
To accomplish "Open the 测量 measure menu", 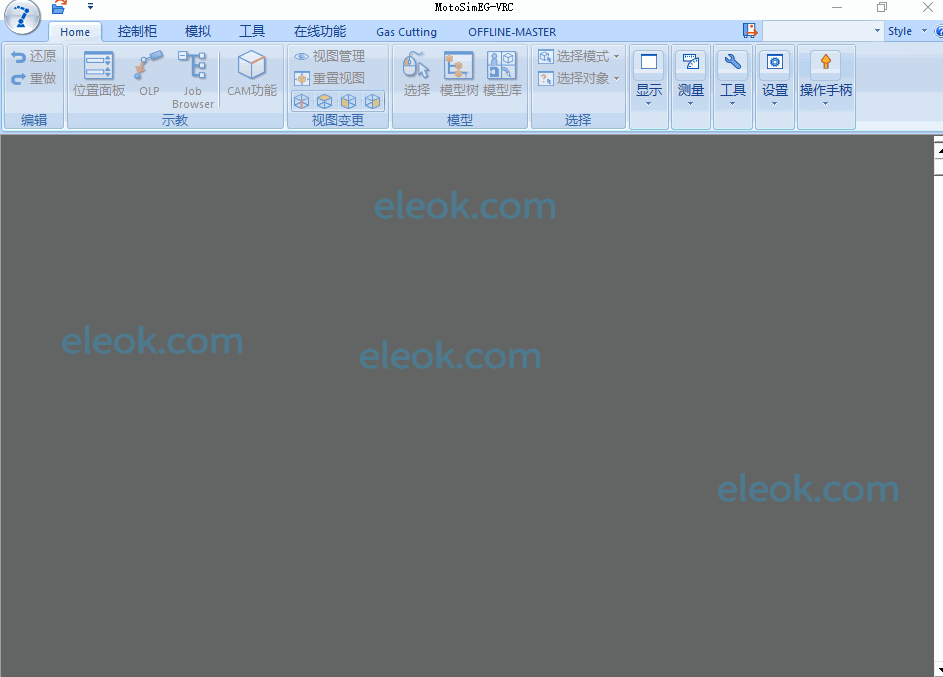I will click(690, 79).
